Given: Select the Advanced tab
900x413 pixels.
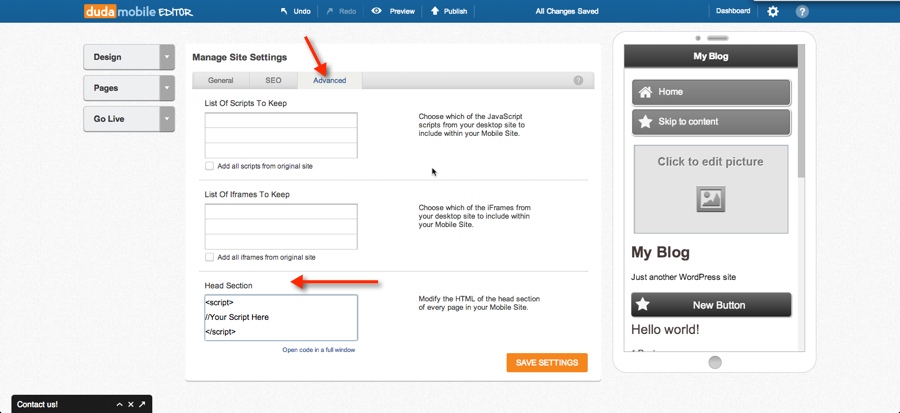Looking at the screenshot, I should point(329,80).
